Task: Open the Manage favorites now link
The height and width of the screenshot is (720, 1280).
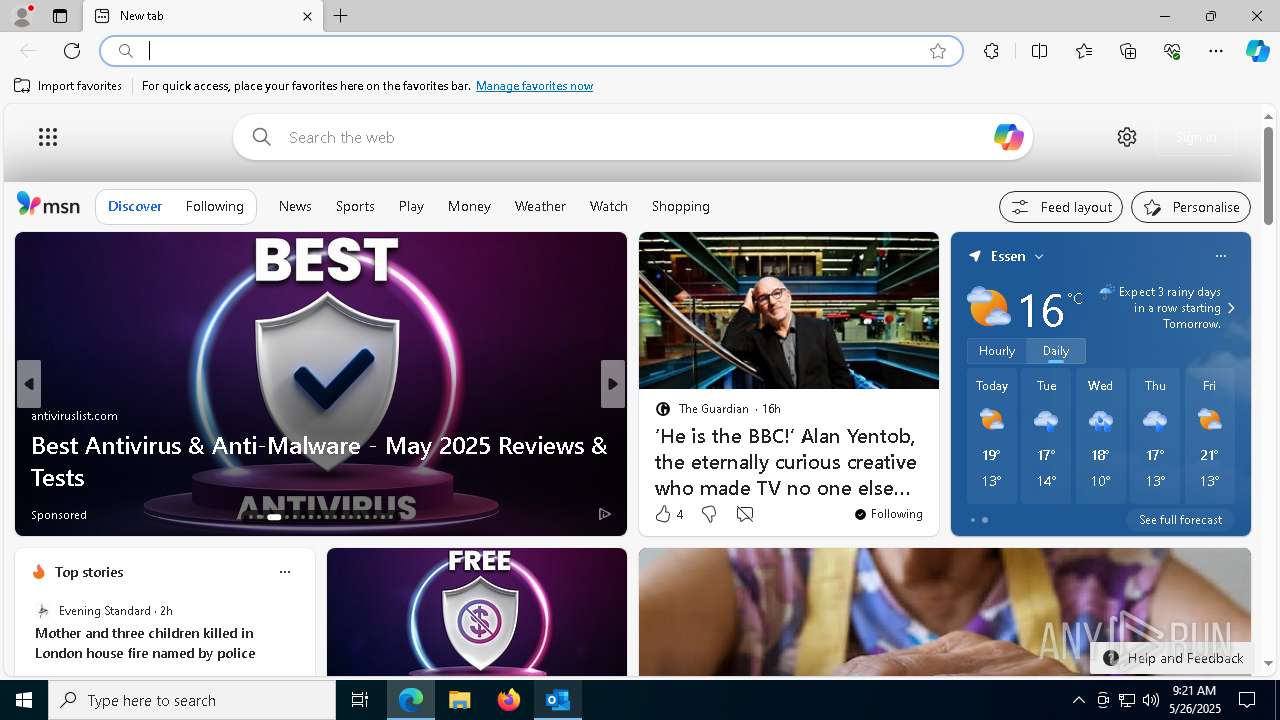Action: click(534, 86)
